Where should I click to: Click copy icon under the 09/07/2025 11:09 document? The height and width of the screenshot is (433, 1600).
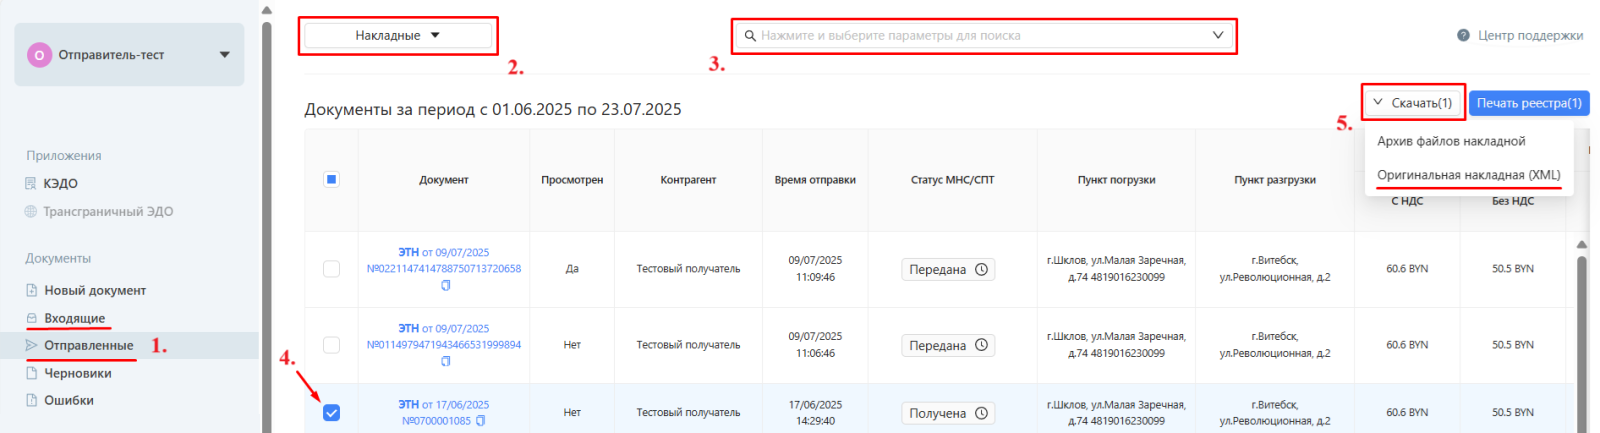pyautogui.click(x=445, y=285)
